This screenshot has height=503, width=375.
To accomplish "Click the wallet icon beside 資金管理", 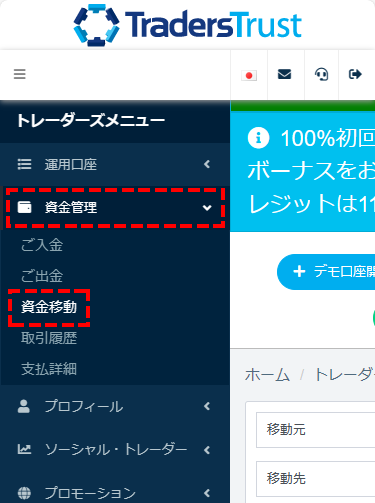I will pyautogui.click(x=24, y=207).
